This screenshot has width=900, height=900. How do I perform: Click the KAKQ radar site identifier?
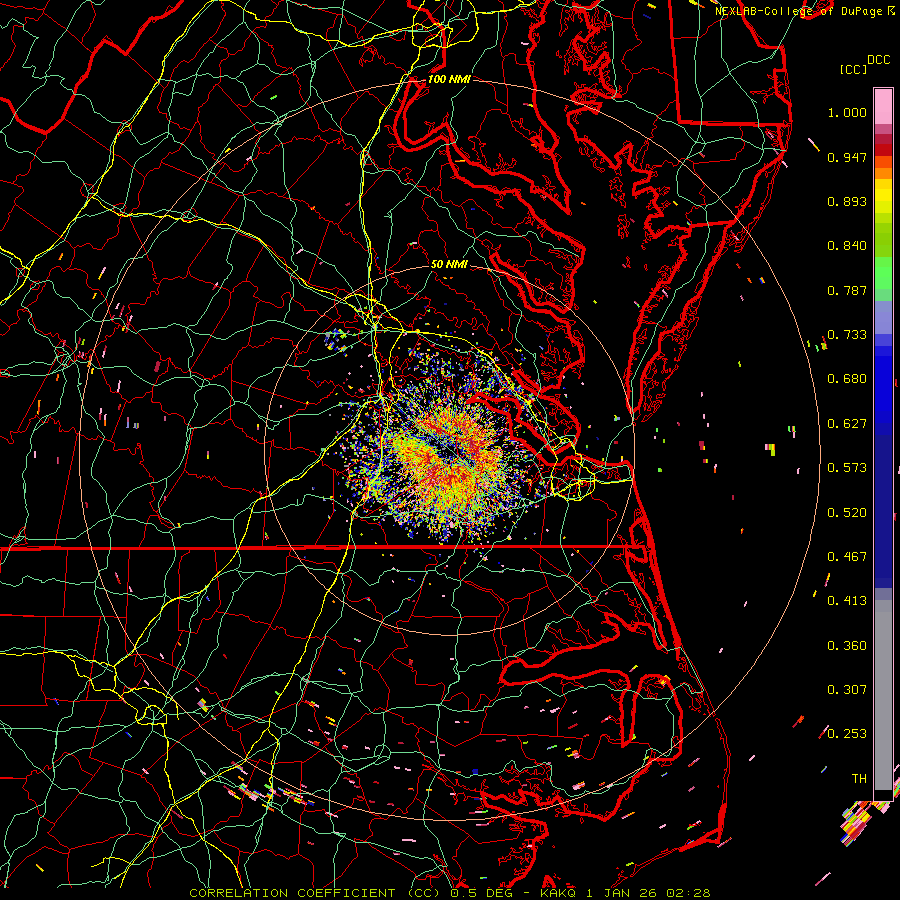(557, 893)
